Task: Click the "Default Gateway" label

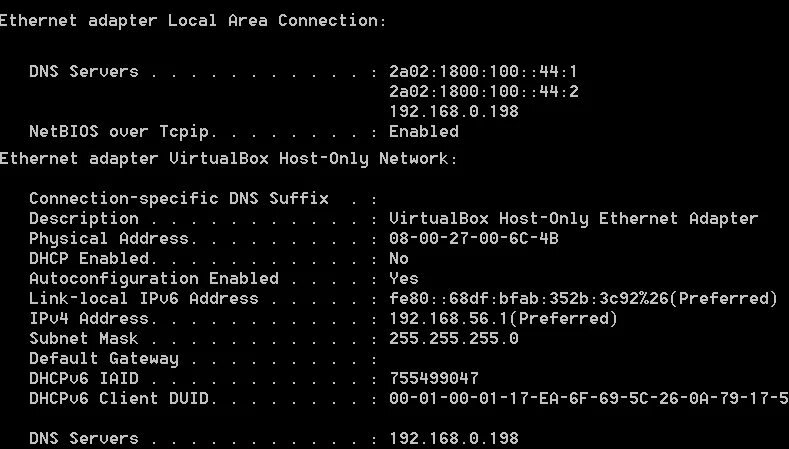Action: 104,359
